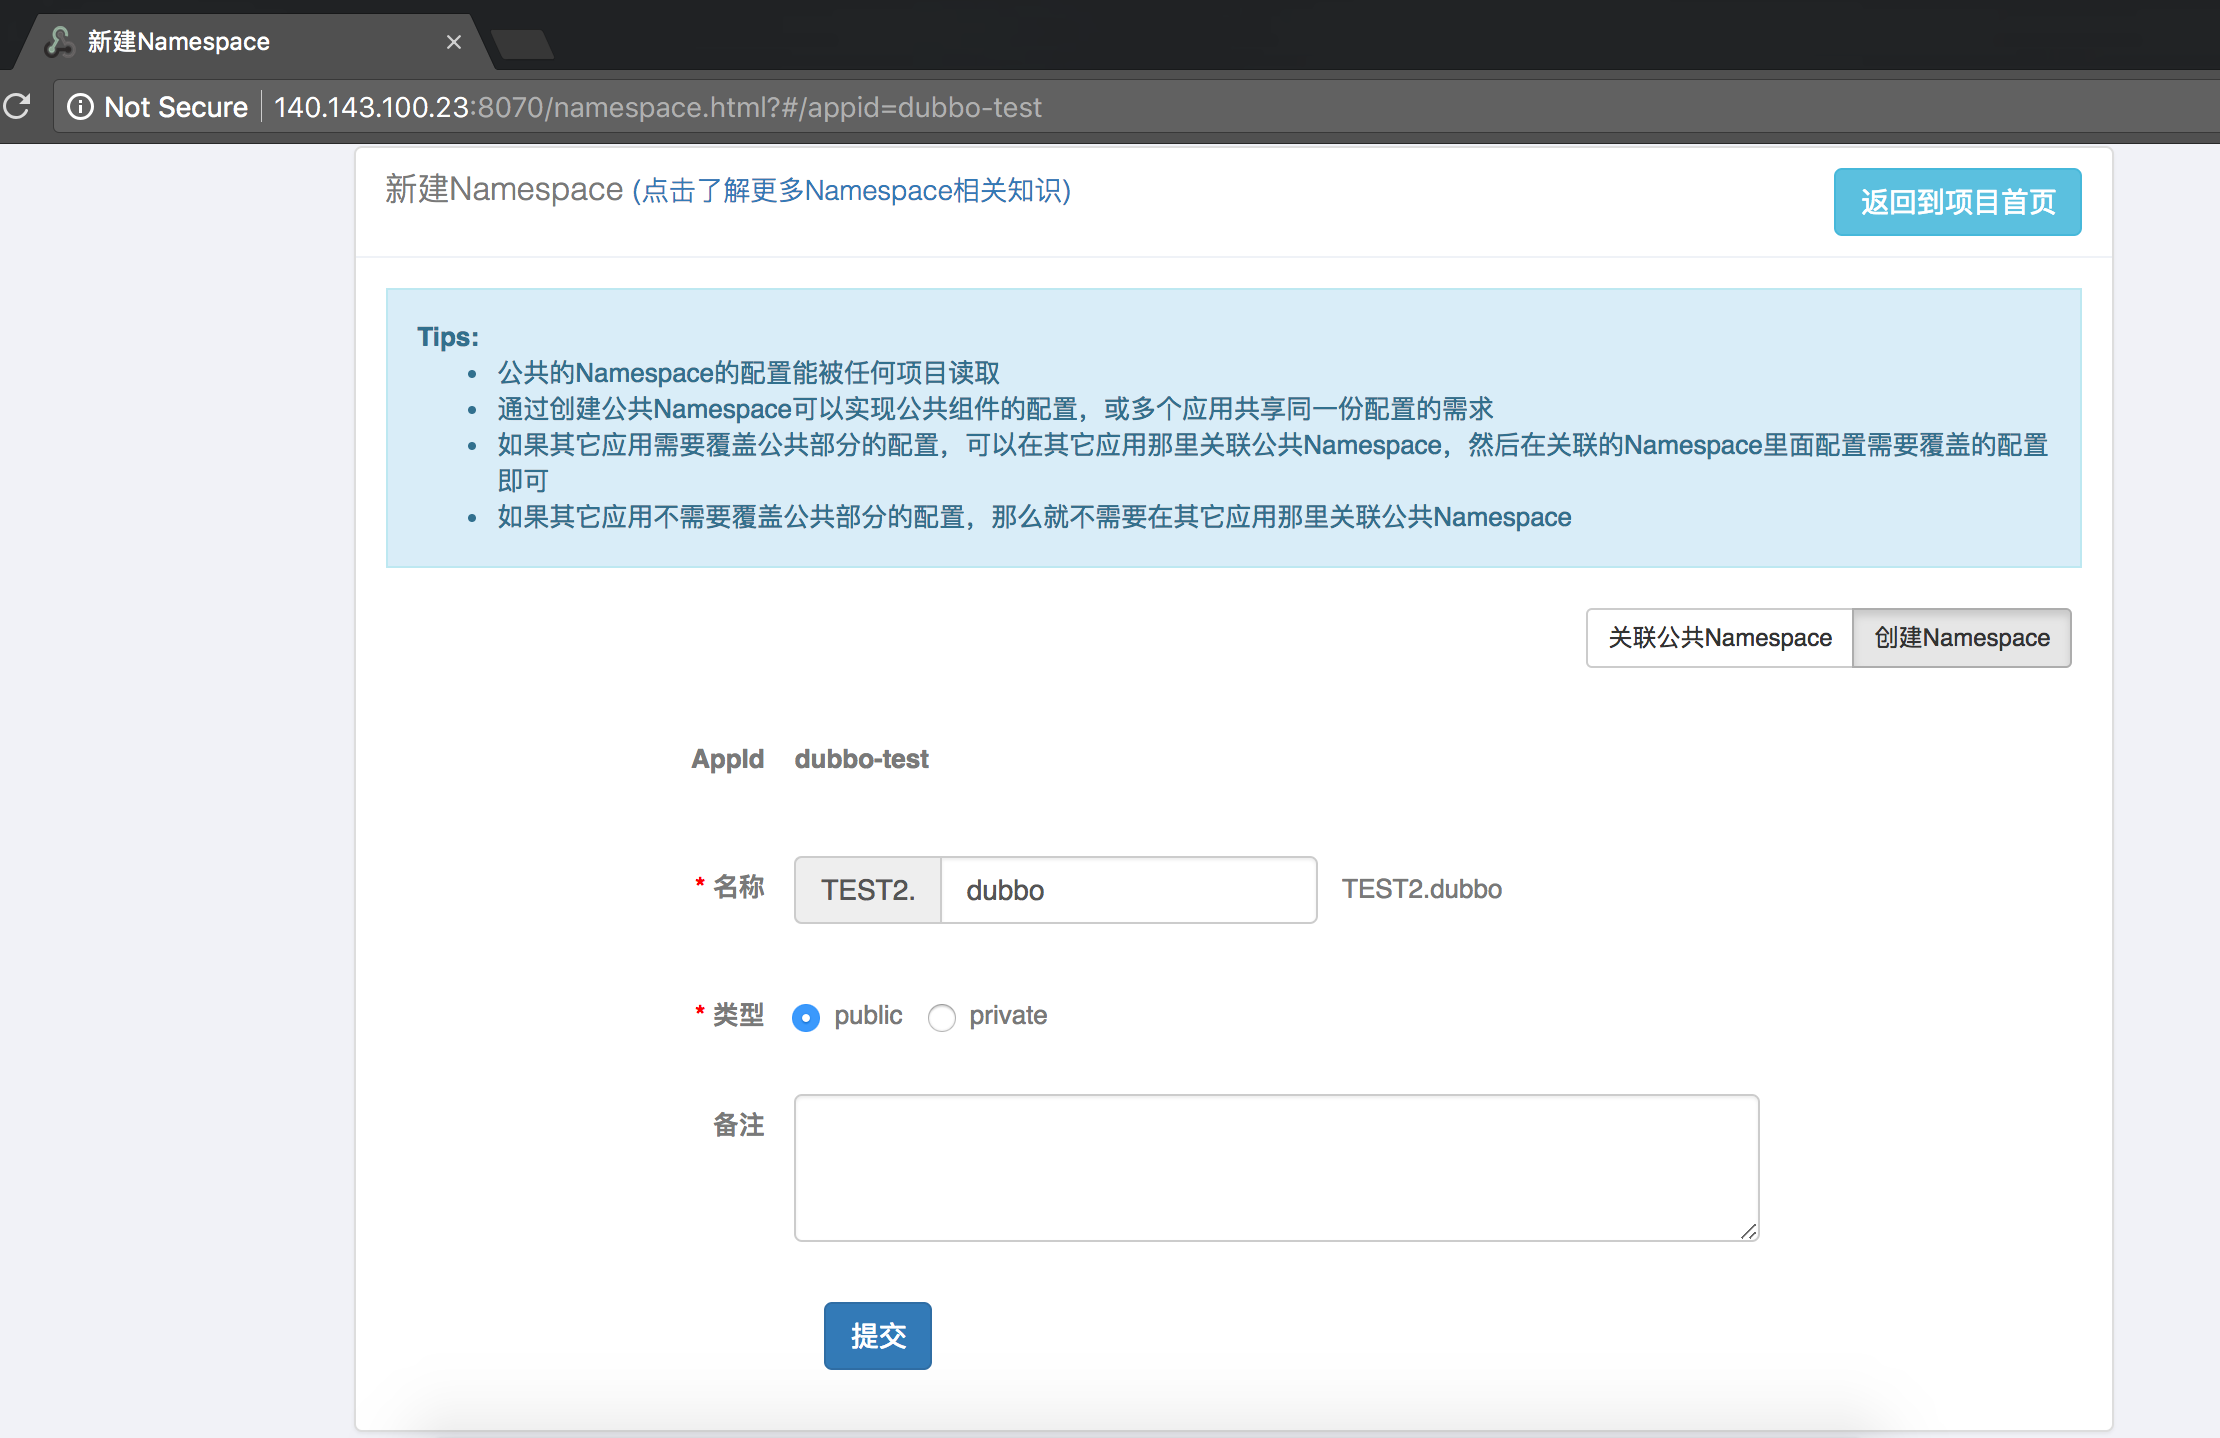Click the Not Secure label text

176,107
